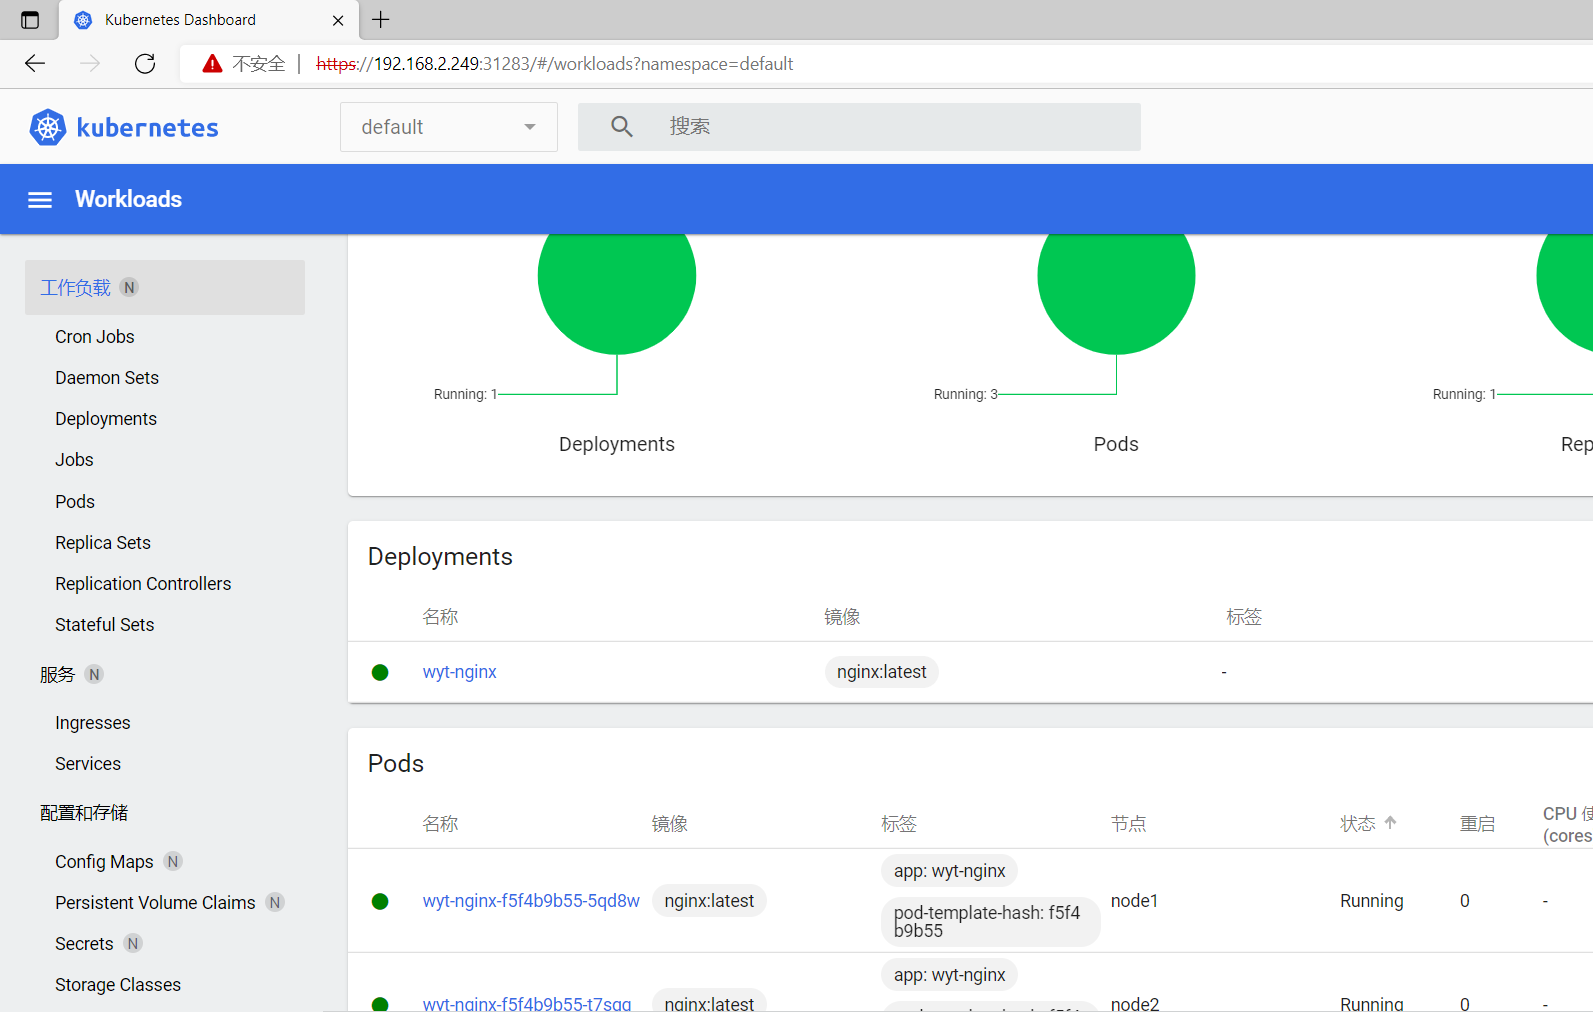Click the 状态 column header in Pods
Image resolution: width=1593 pixels, height=1012 pixels.
click(1358, 824)
